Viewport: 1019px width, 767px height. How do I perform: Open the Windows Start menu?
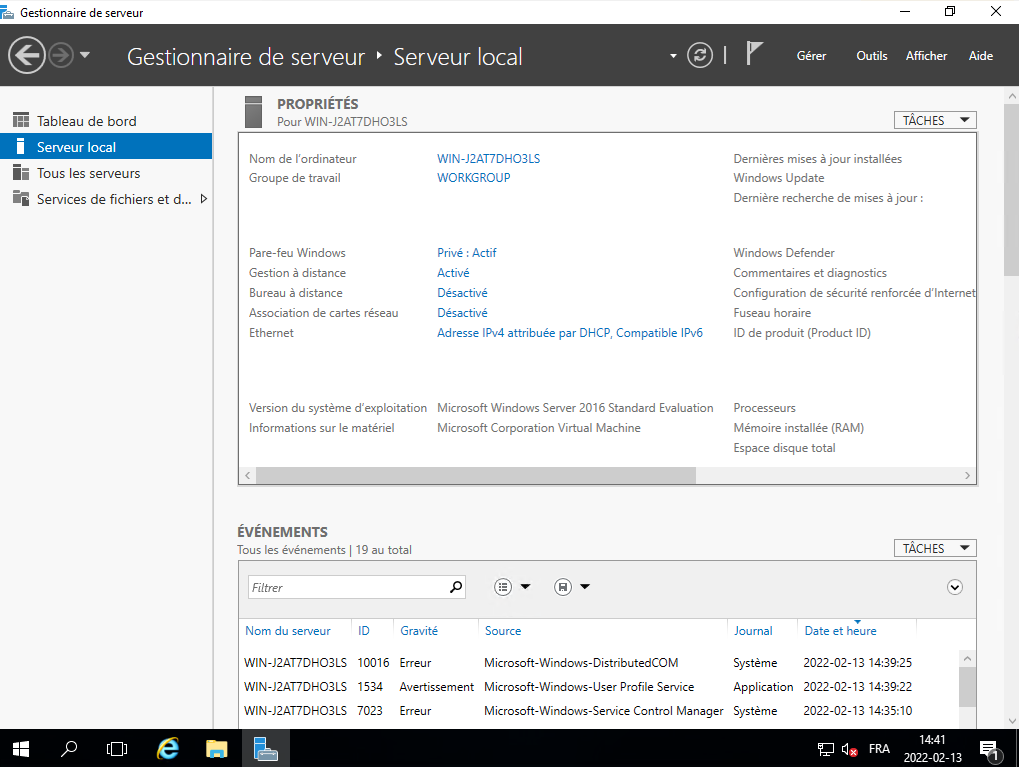click(21, 748)
